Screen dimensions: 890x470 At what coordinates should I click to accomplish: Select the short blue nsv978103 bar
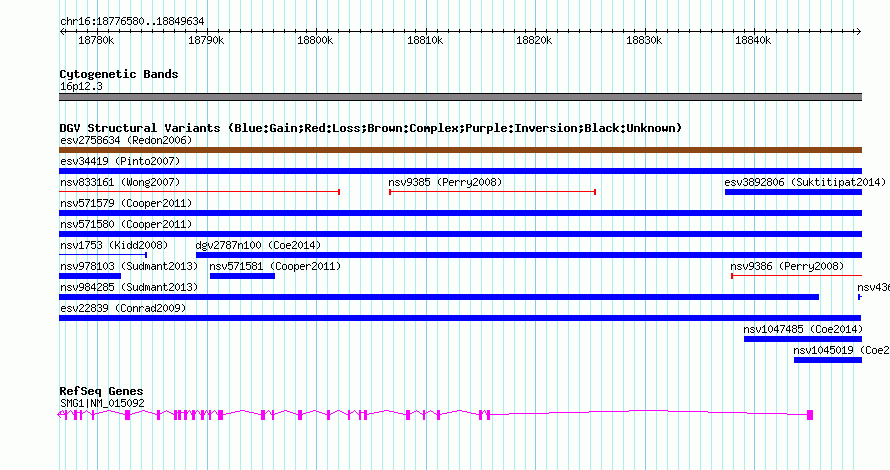click(90, 276)
